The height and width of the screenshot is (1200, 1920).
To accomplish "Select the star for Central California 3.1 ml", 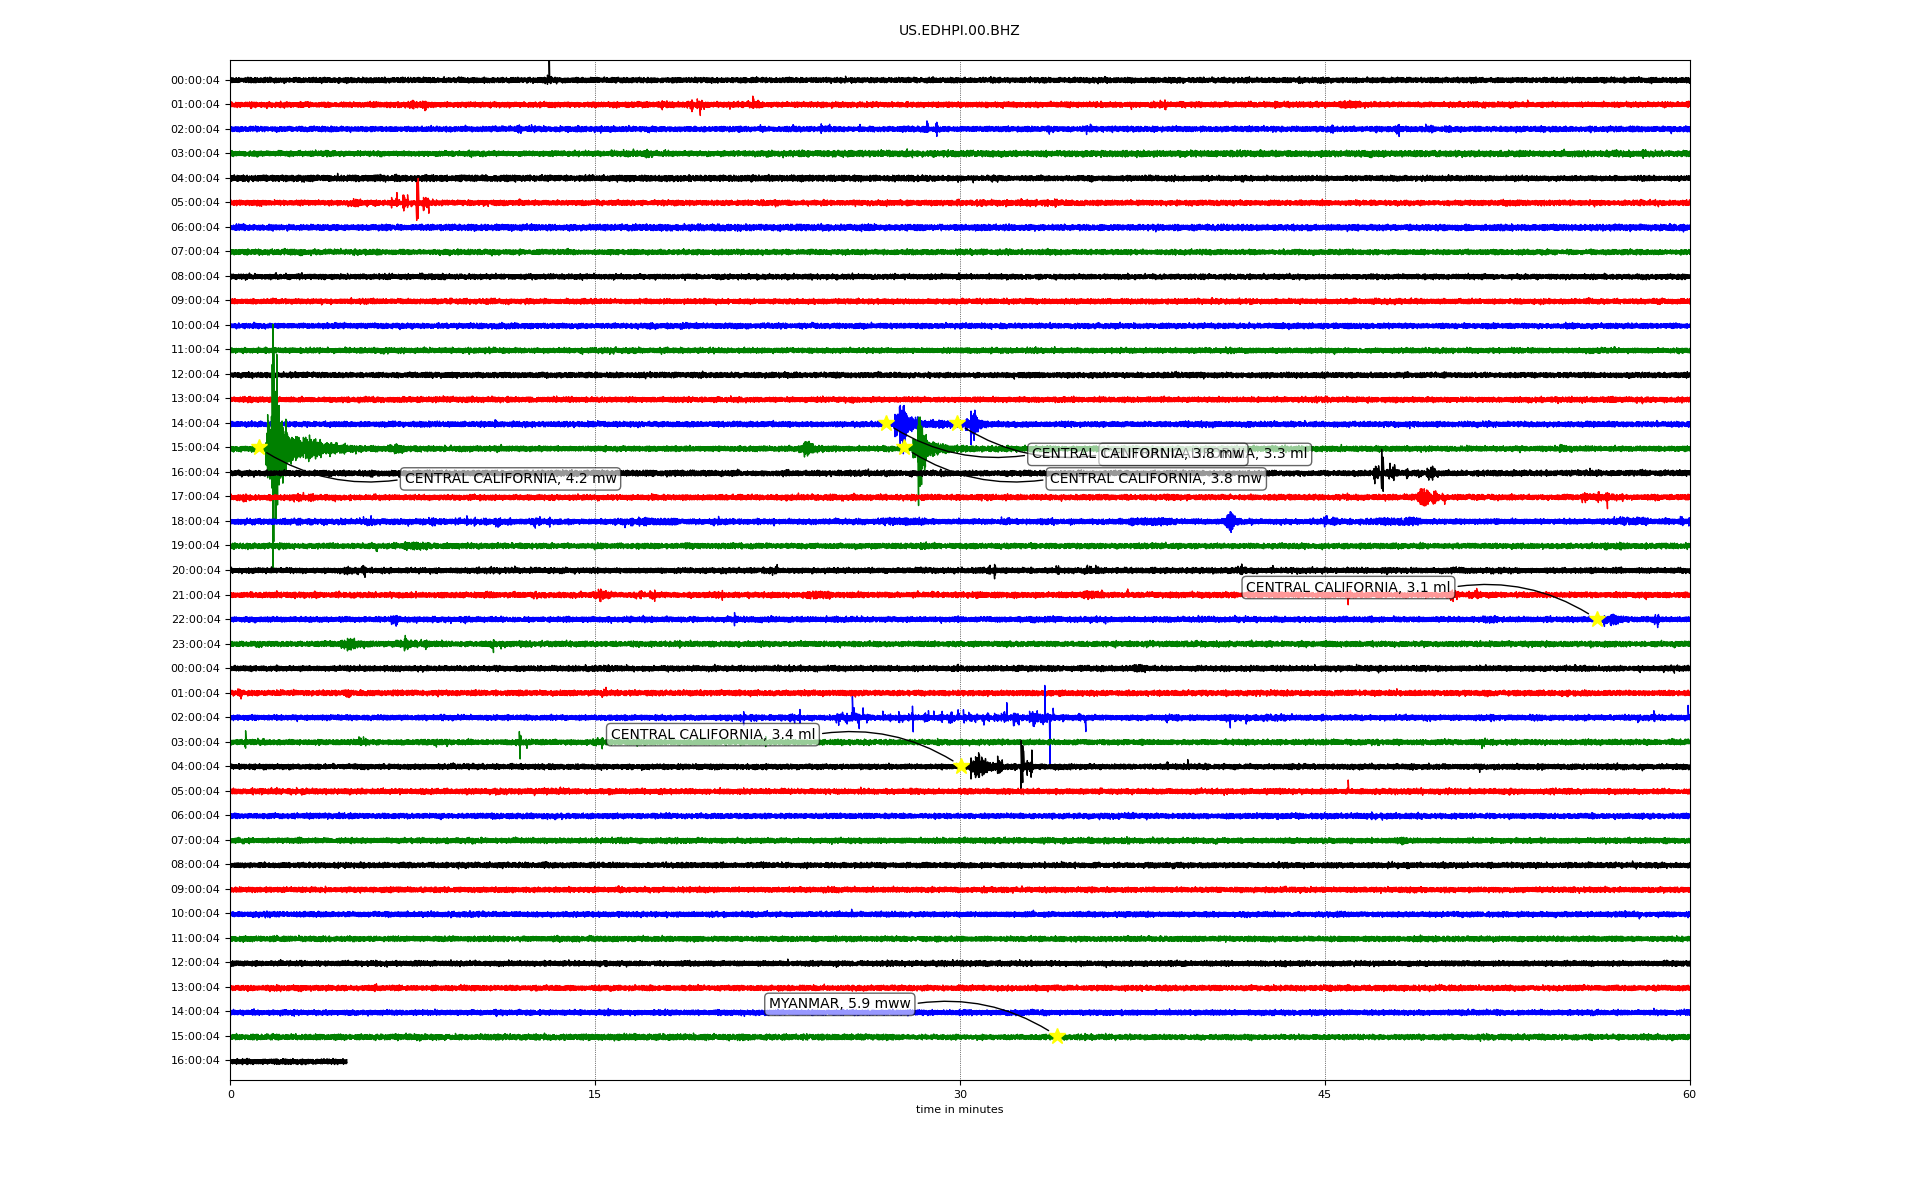I will click(x=1597, y=619).
